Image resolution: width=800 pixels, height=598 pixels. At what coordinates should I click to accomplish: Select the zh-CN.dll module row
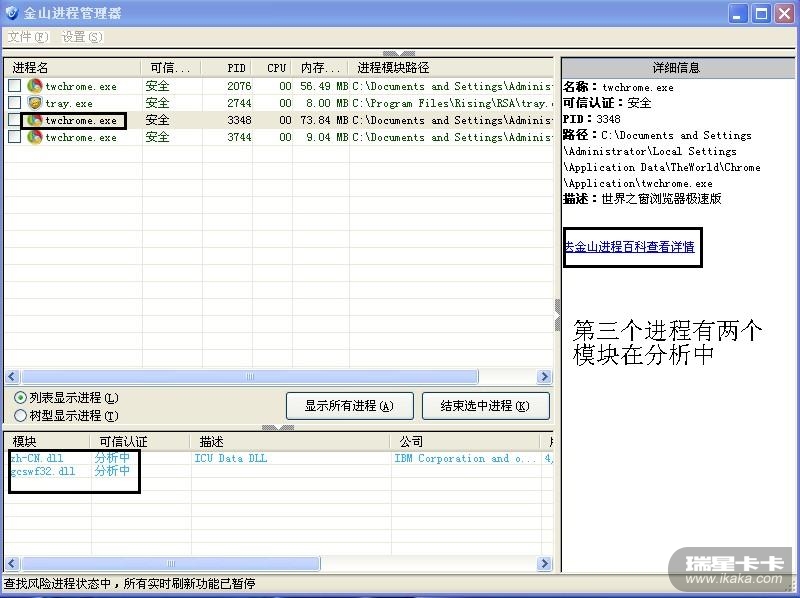[x=278, y=458]
